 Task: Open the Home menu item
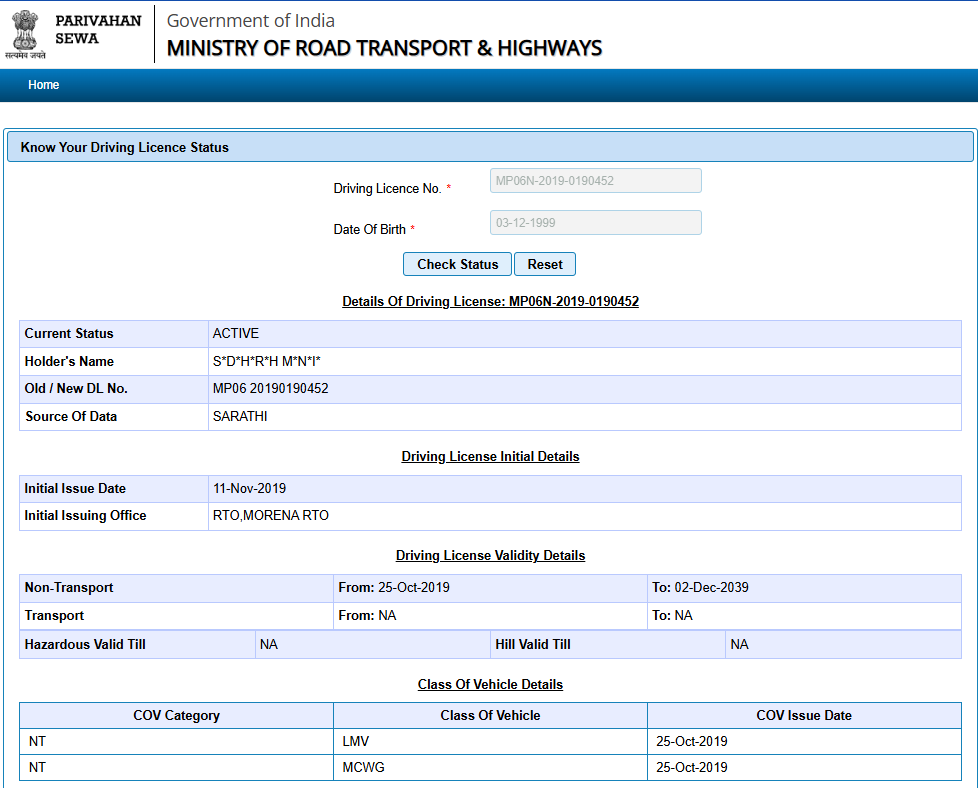[43, 85]
